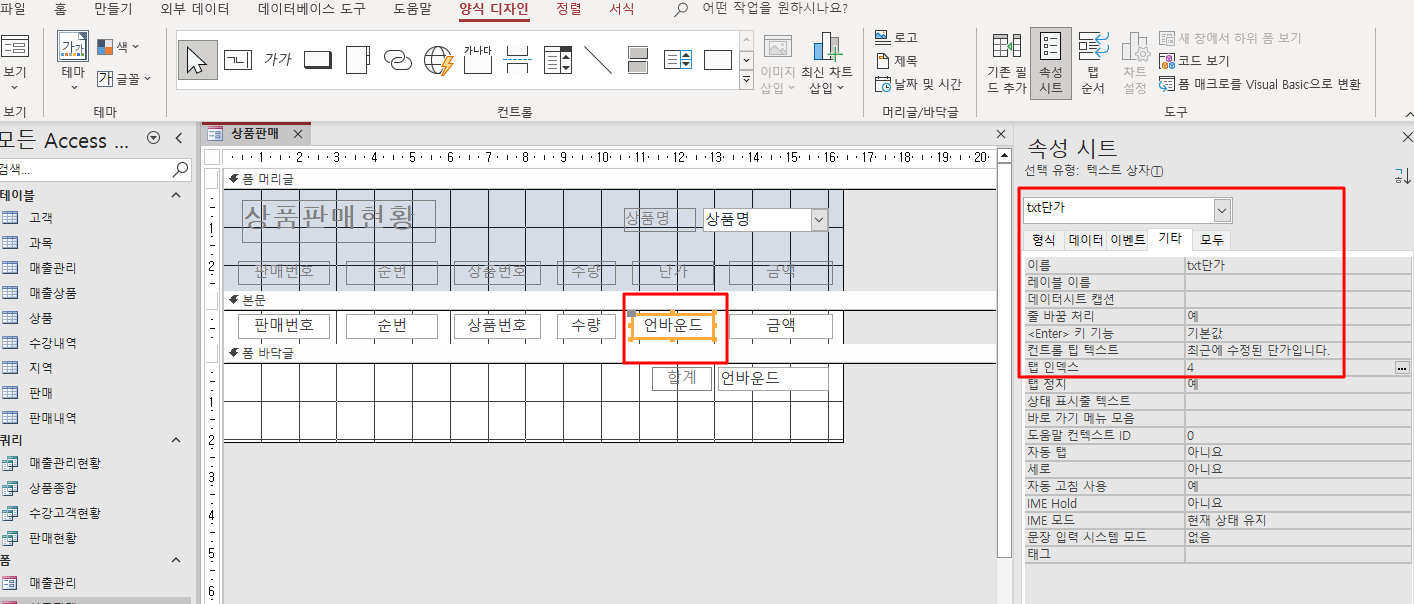This screenshot has width=1414, height=604.
Task: Insert a Logo (로고) in the header
Action: point(896,37)
